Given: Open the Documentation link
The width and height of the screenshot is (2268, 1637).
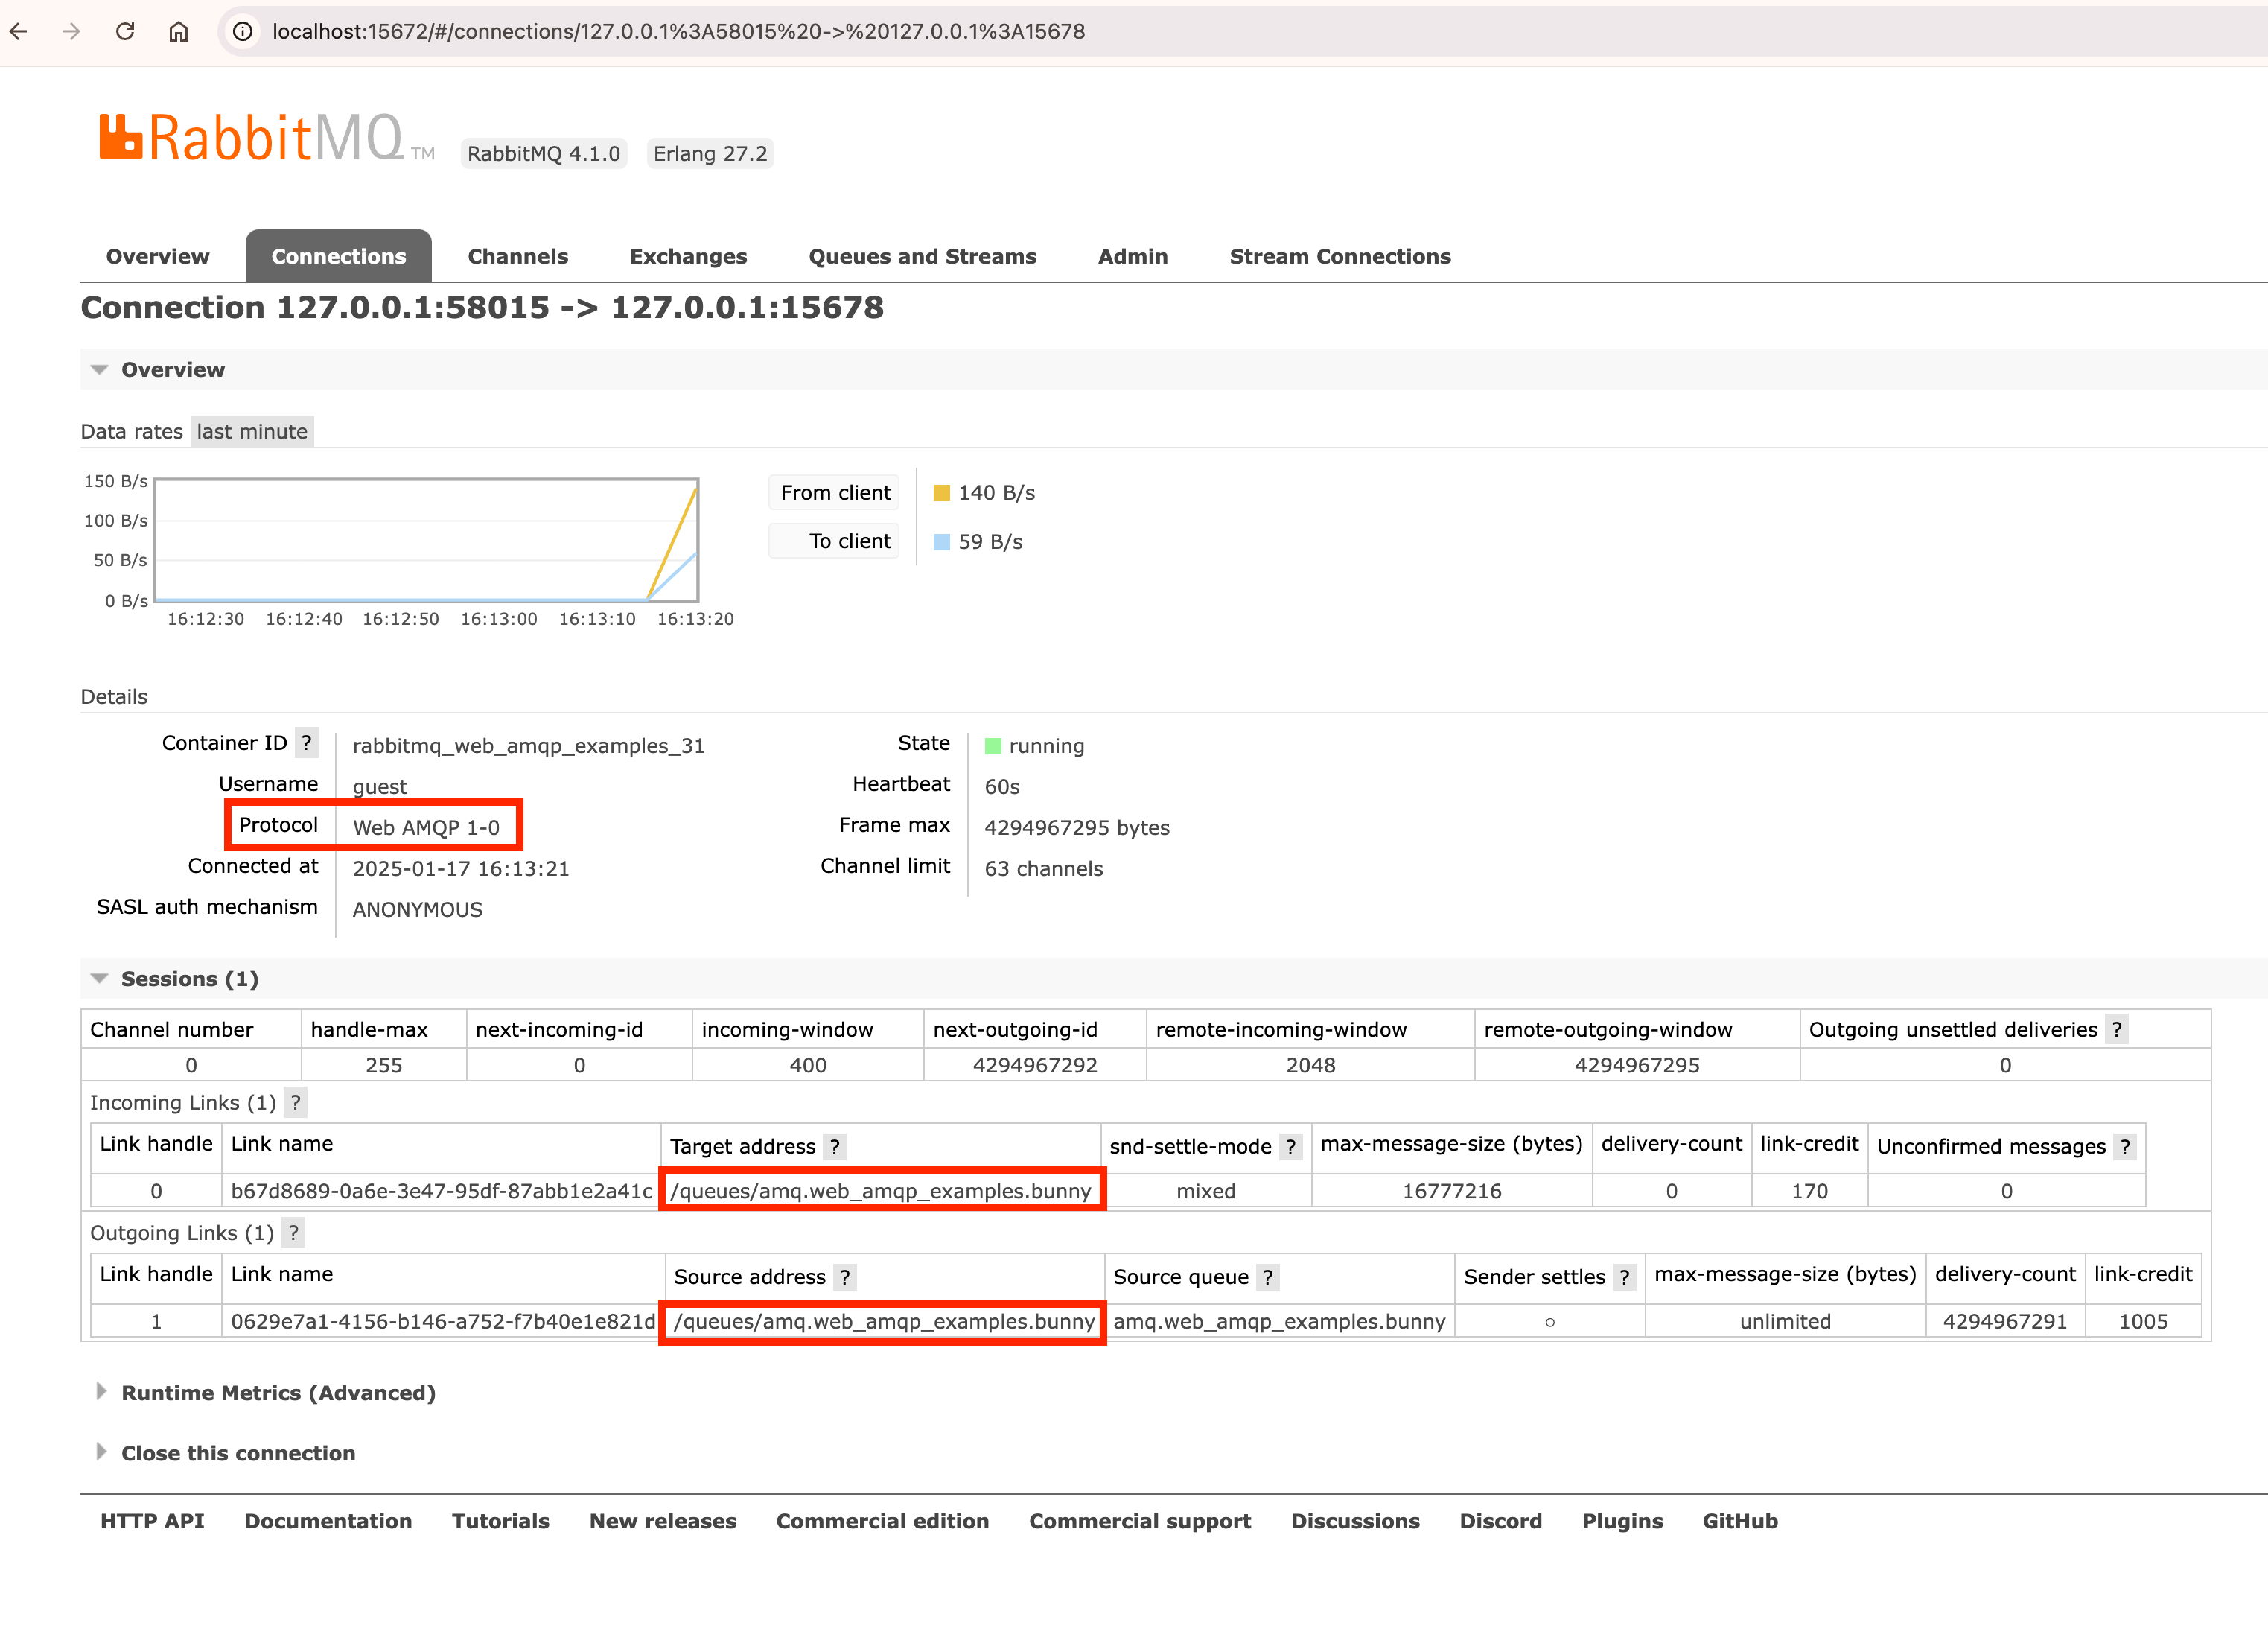Looking at the screenshot, I should click(328, 1520).
